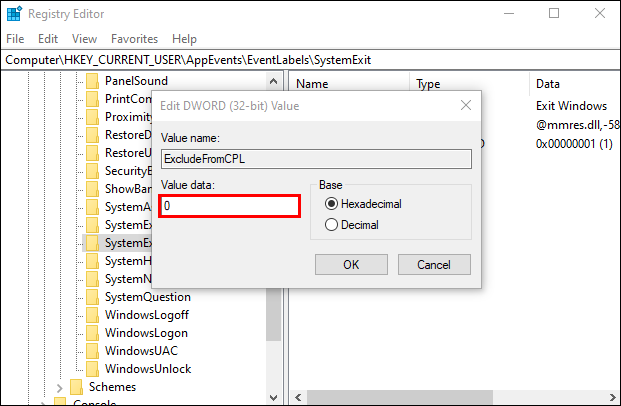Screen dimensions: 621x406
Task: Select the Hexadecimal base option
Action: (x=332, y=204)
